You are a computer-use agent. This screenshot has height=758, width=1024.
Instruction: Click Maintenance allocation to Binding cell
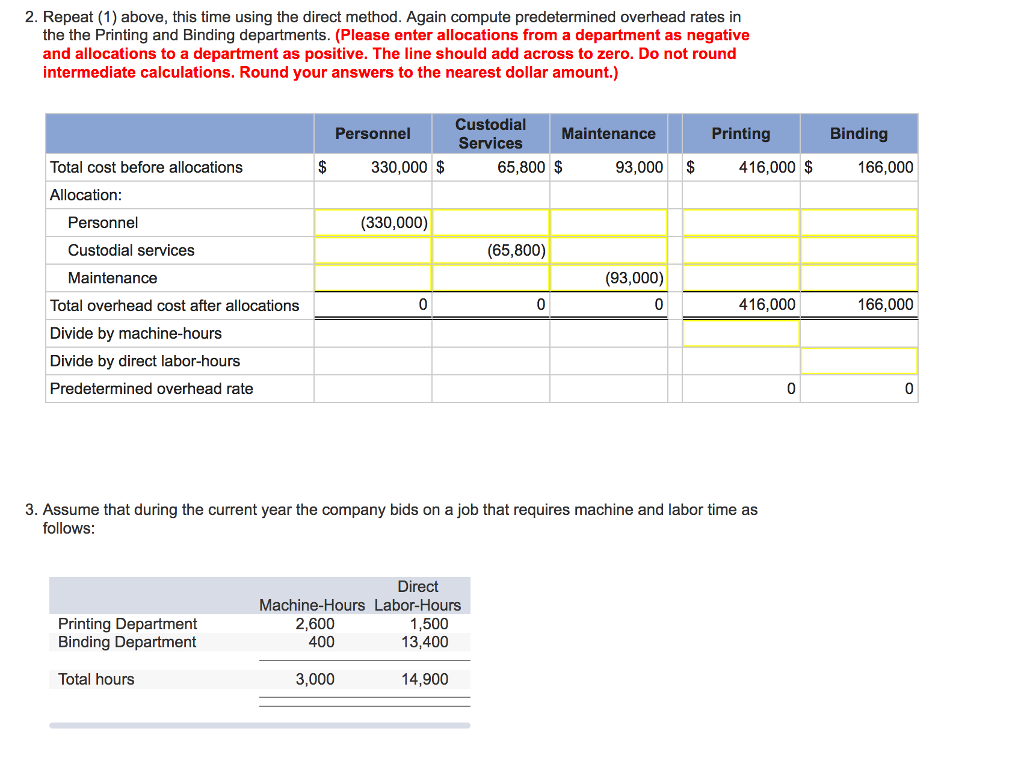click(859, 277)
